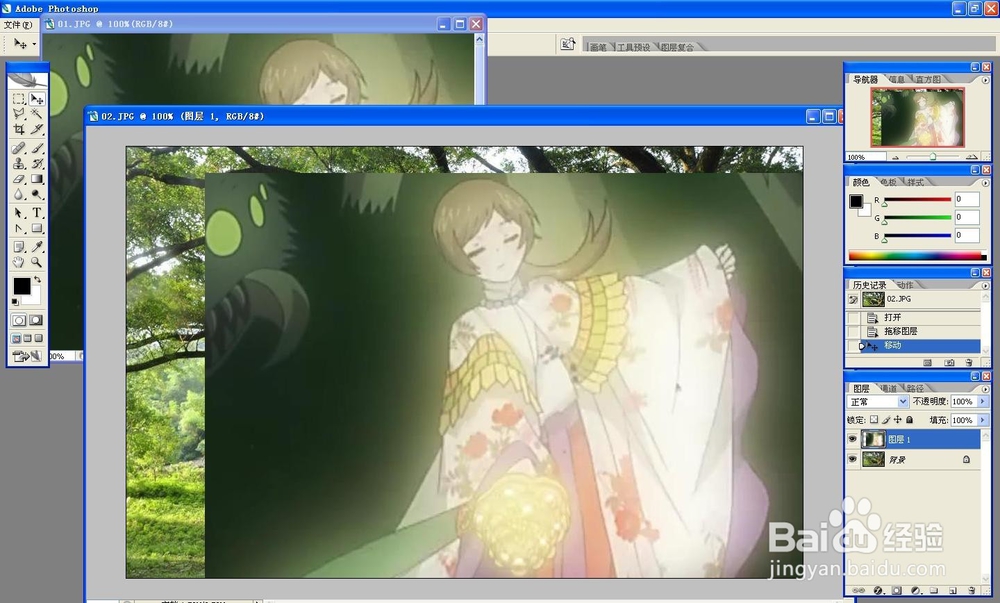Toggle lock all in Layers panel
1000x603 pixels.
tap(909, 419)
